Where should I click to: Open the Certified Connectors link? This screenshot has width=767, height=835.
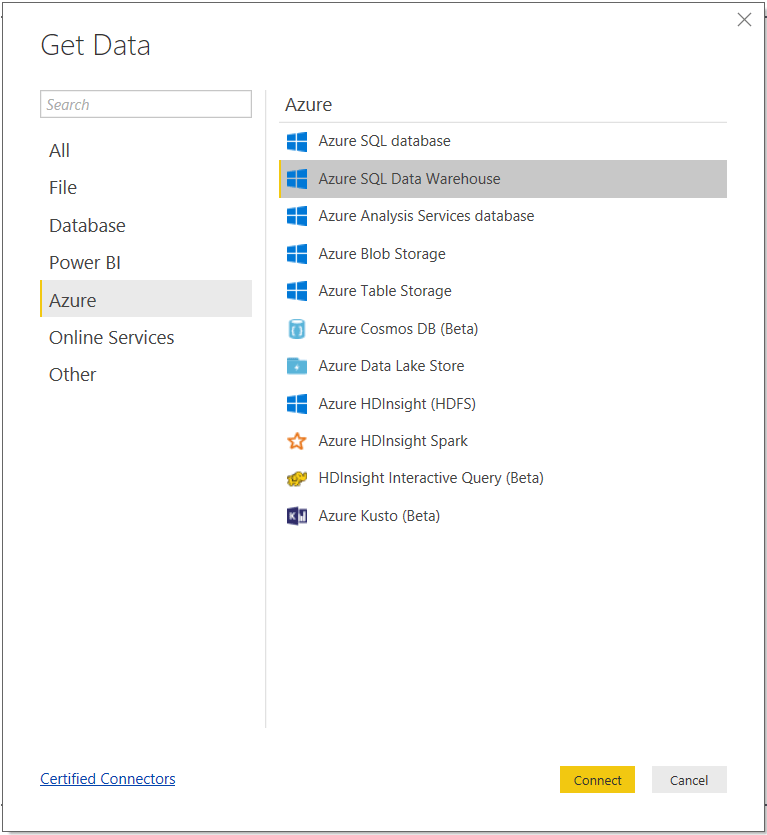point(107,779)
